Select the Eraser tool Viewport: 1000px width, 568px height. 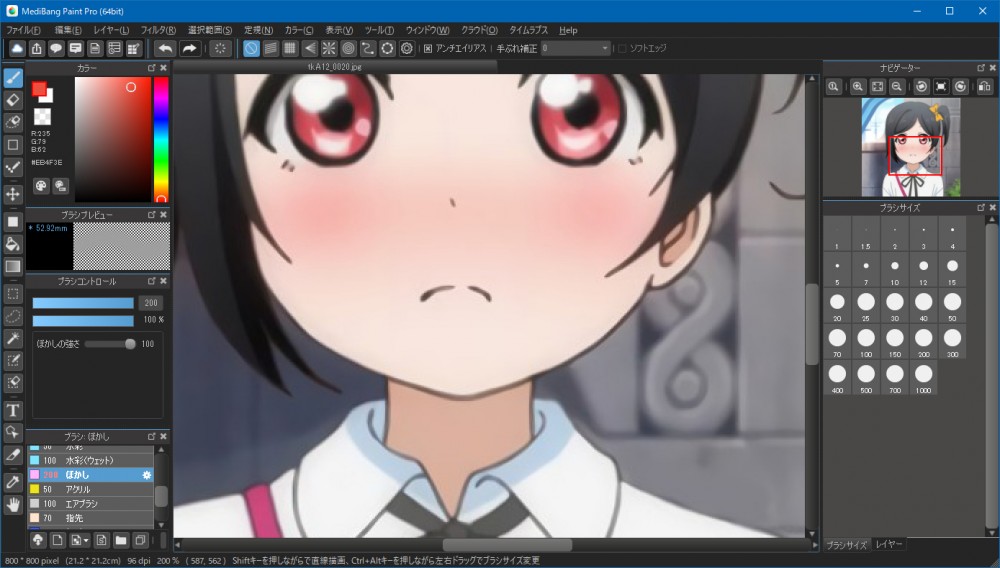[x=13, y=100]
